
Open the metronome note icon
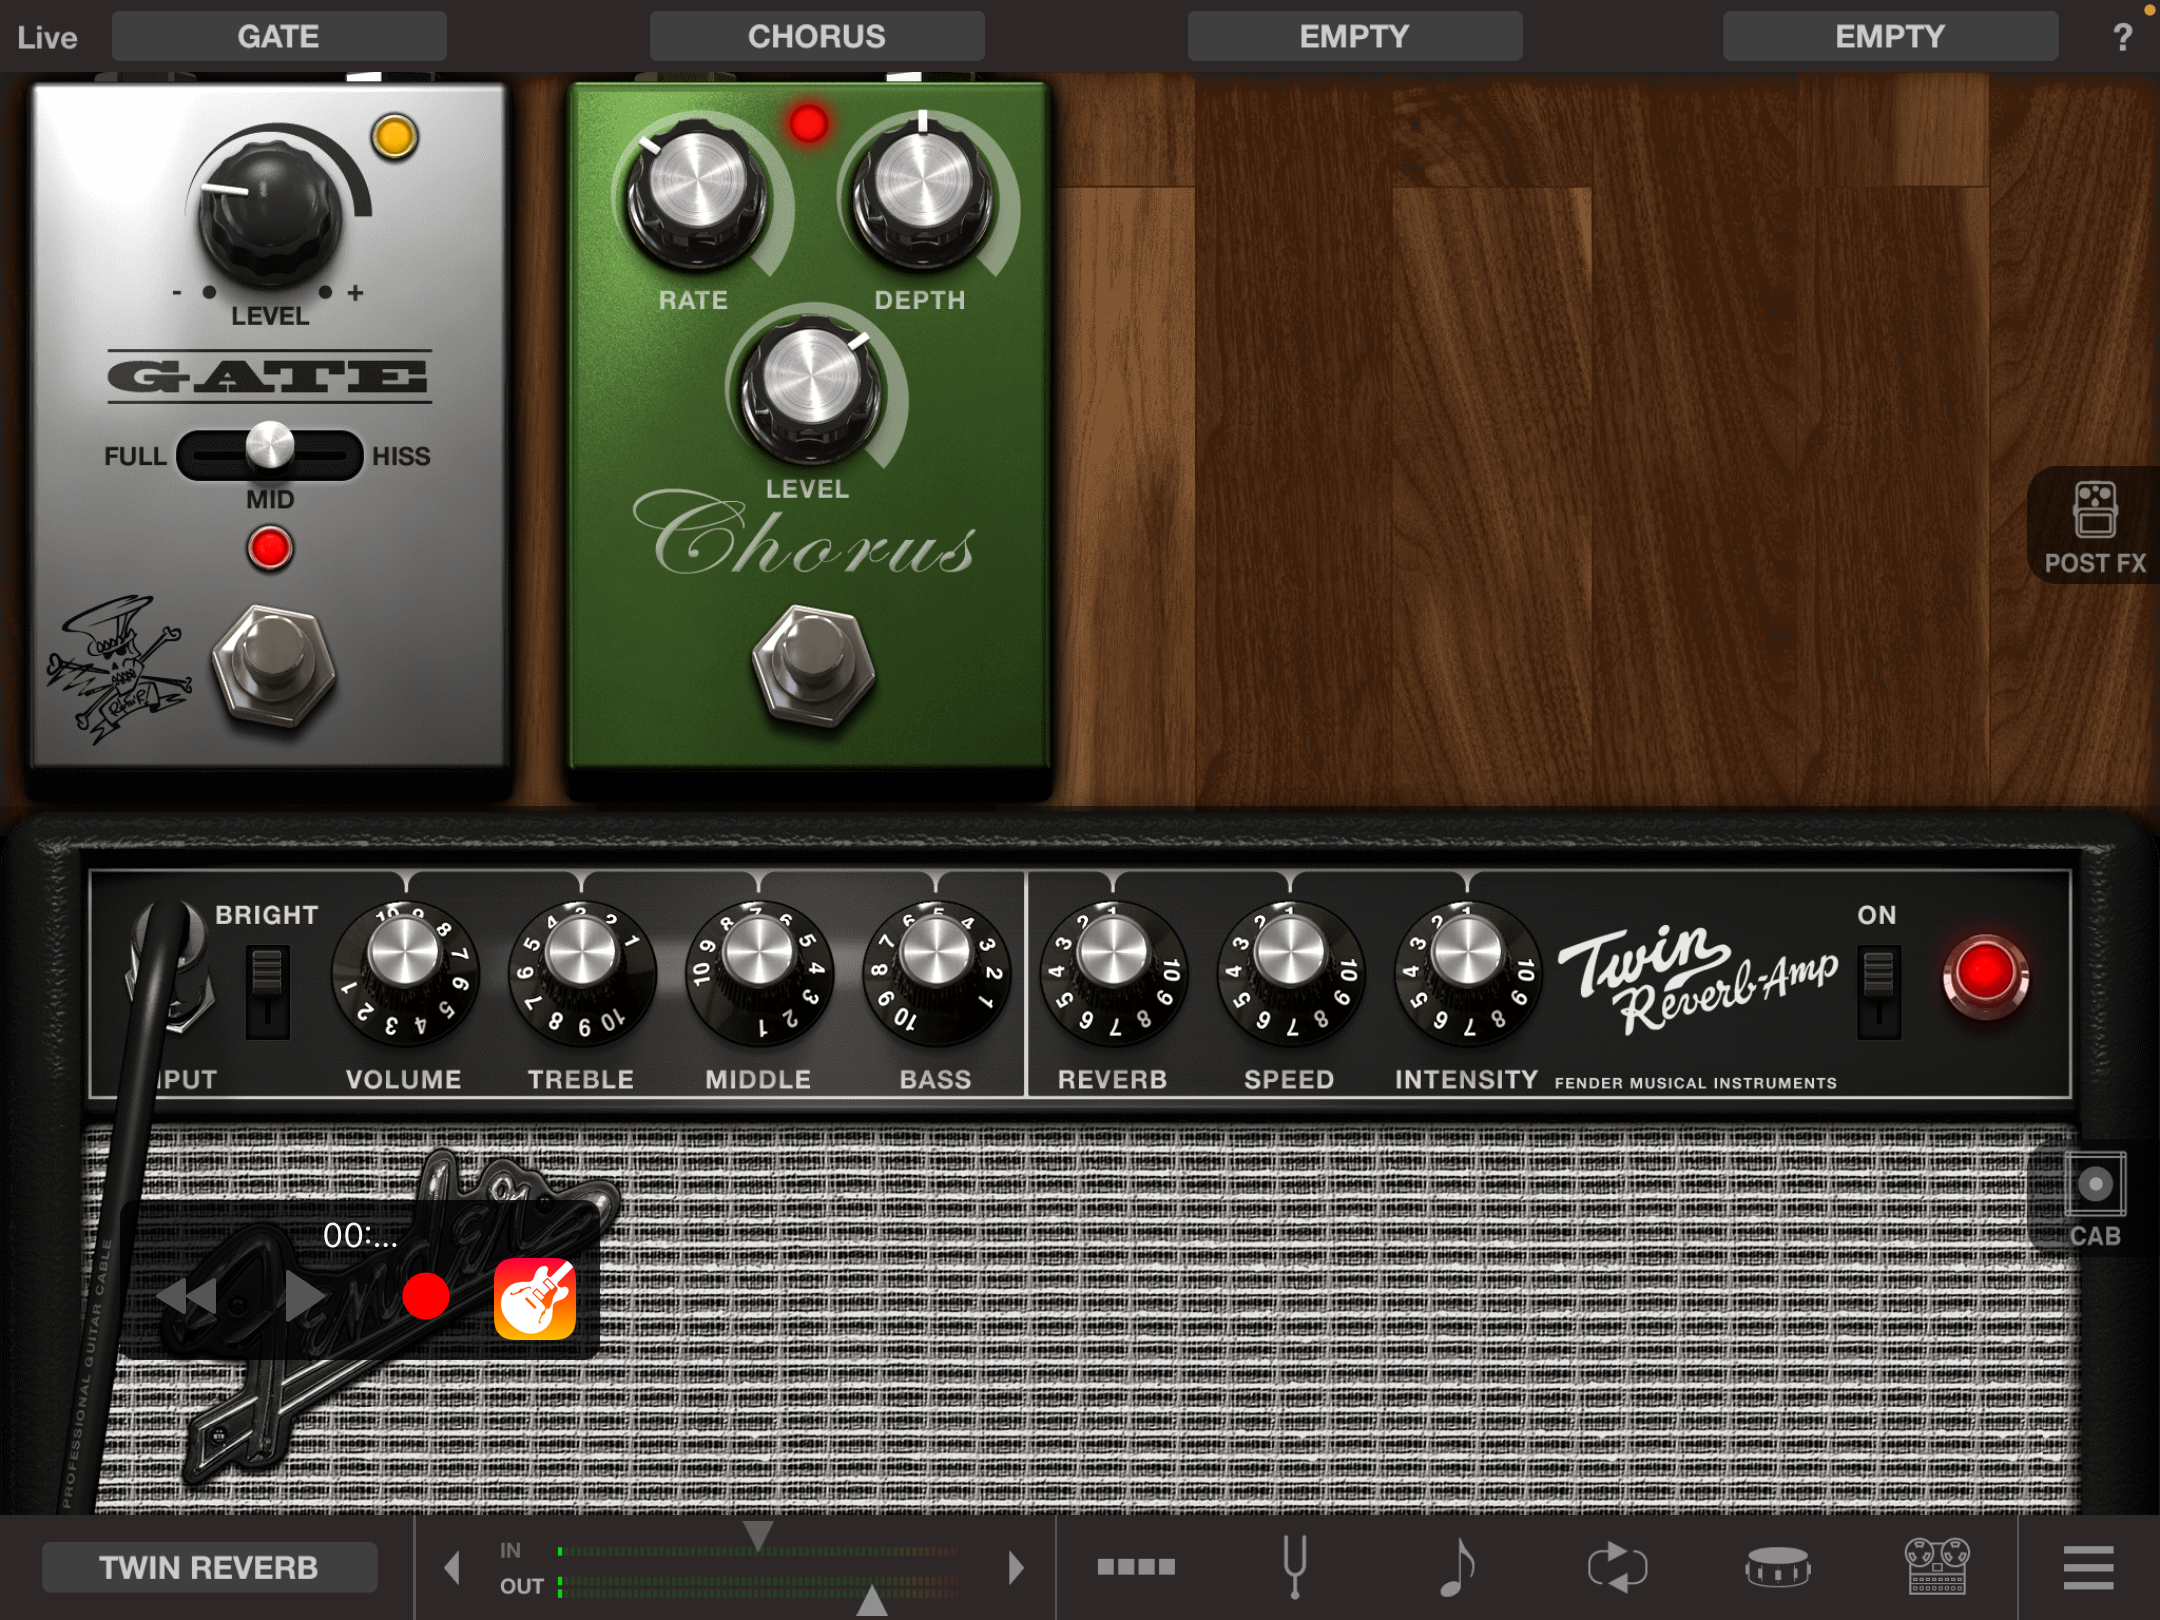coord(1456,1567)
